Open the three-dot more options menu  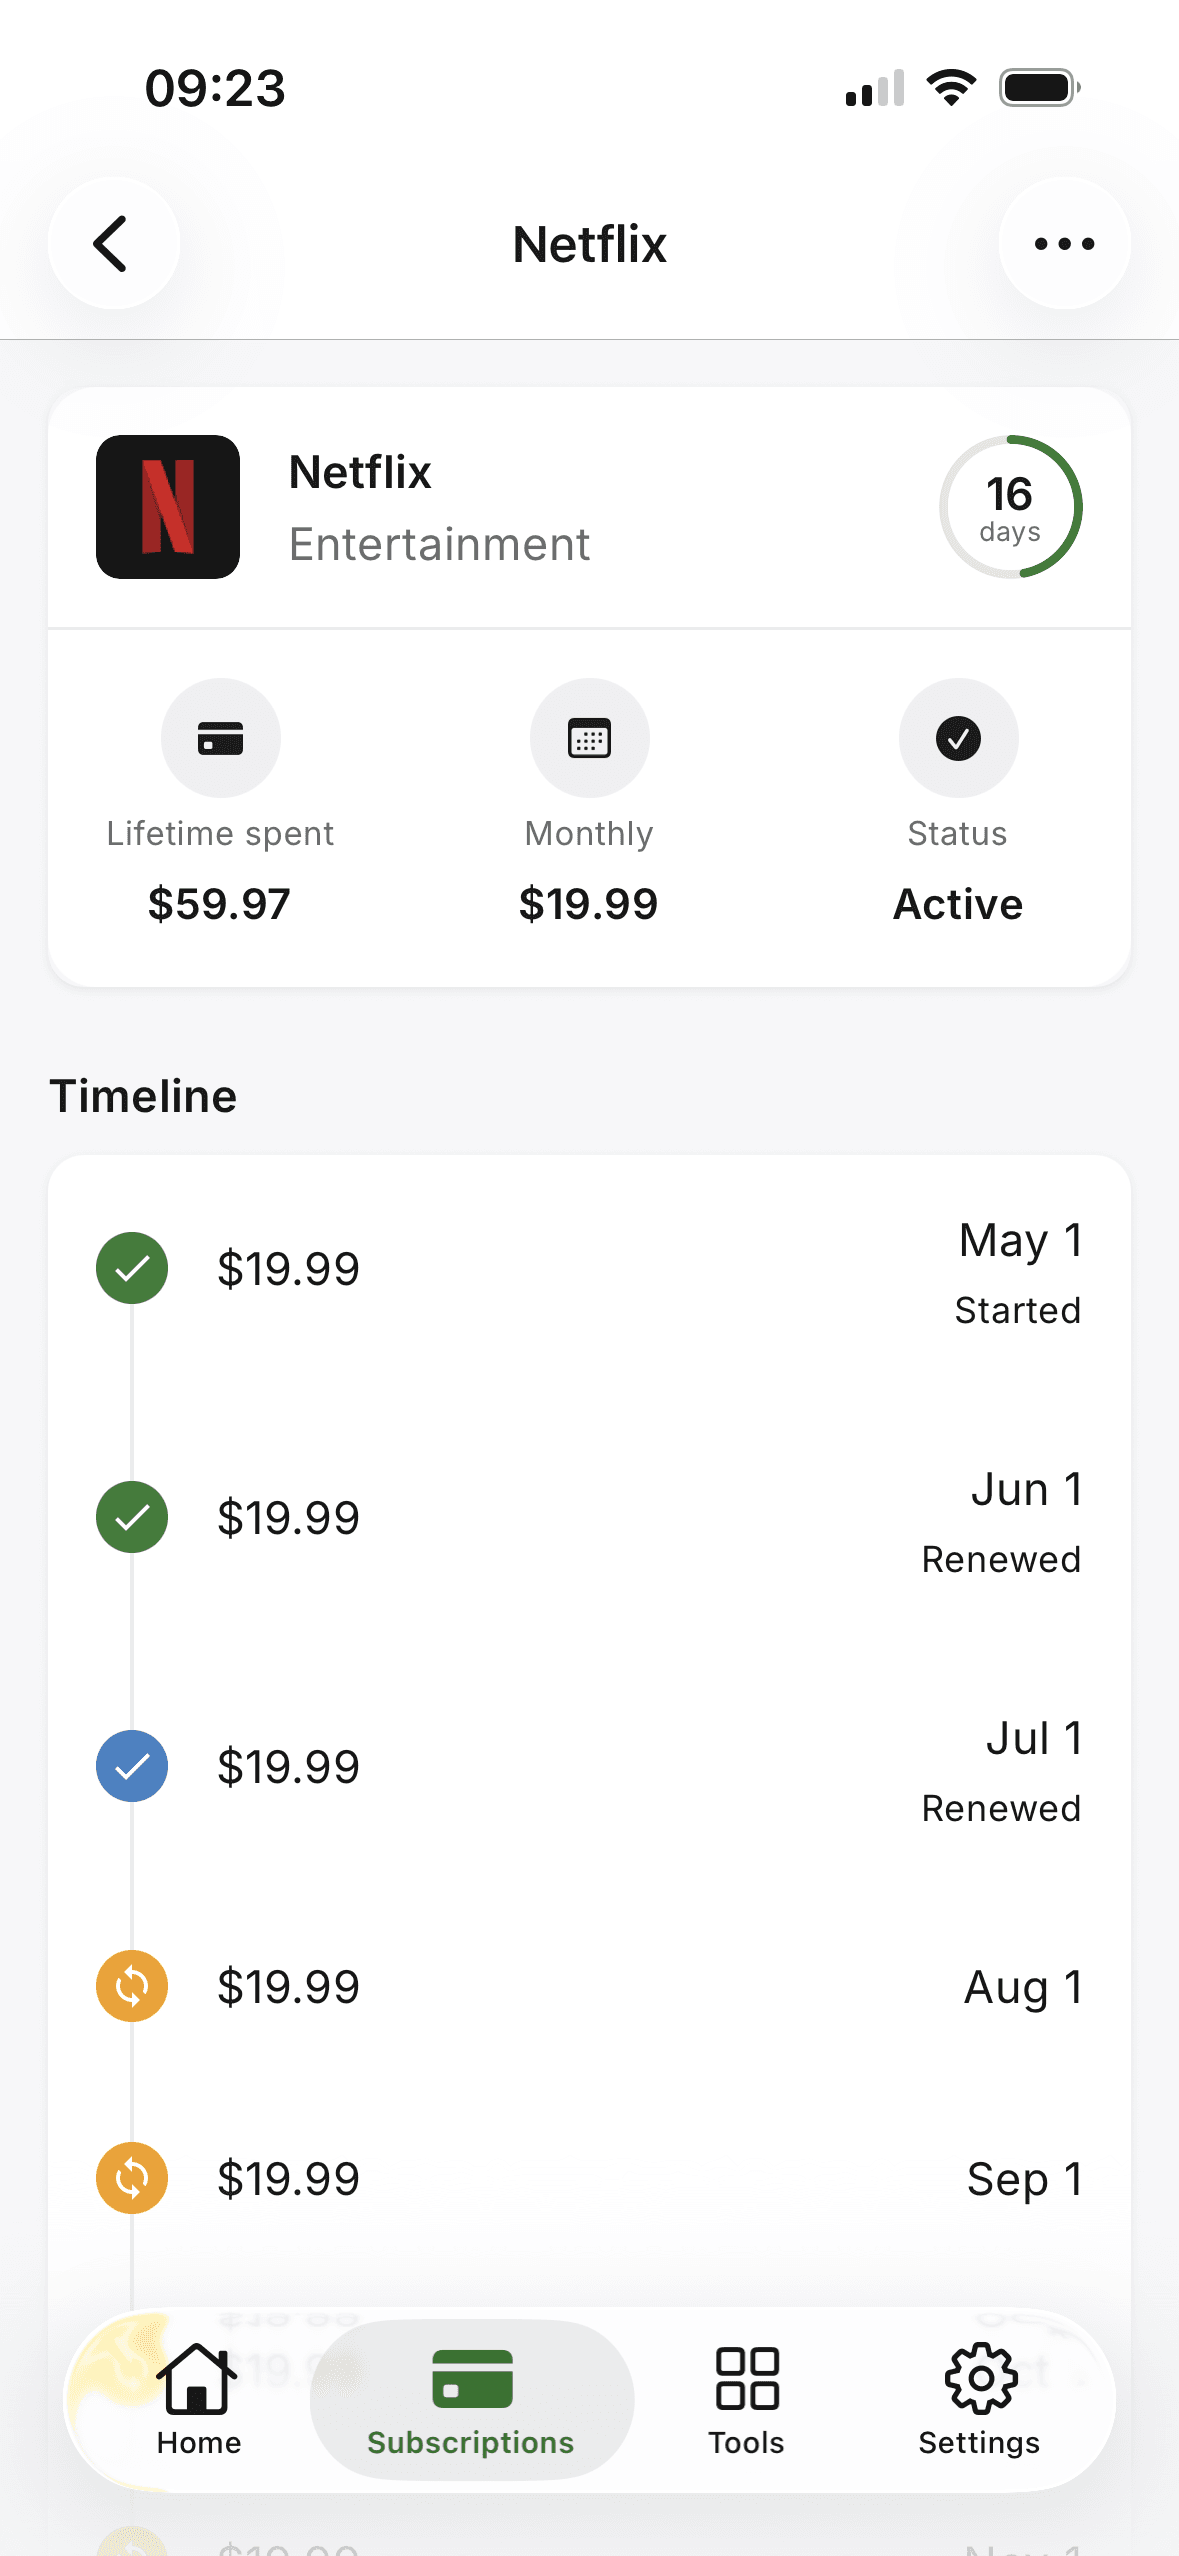(1064, 243)
